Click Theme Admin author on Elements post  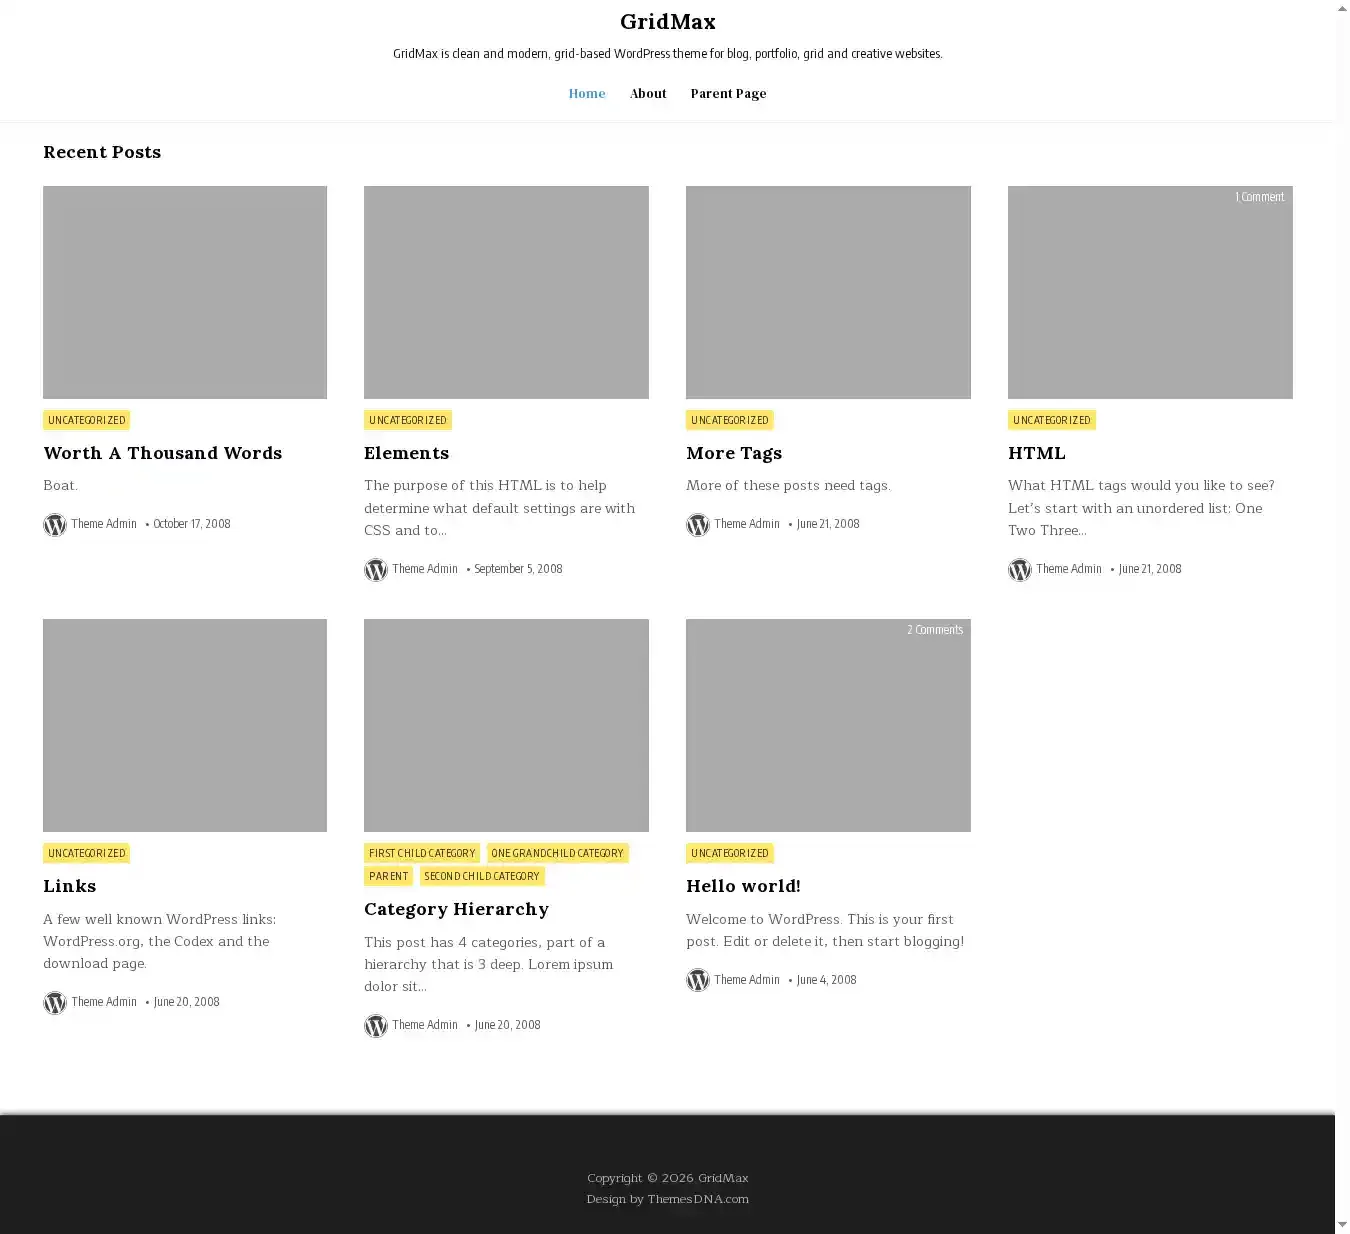point(425,569)
